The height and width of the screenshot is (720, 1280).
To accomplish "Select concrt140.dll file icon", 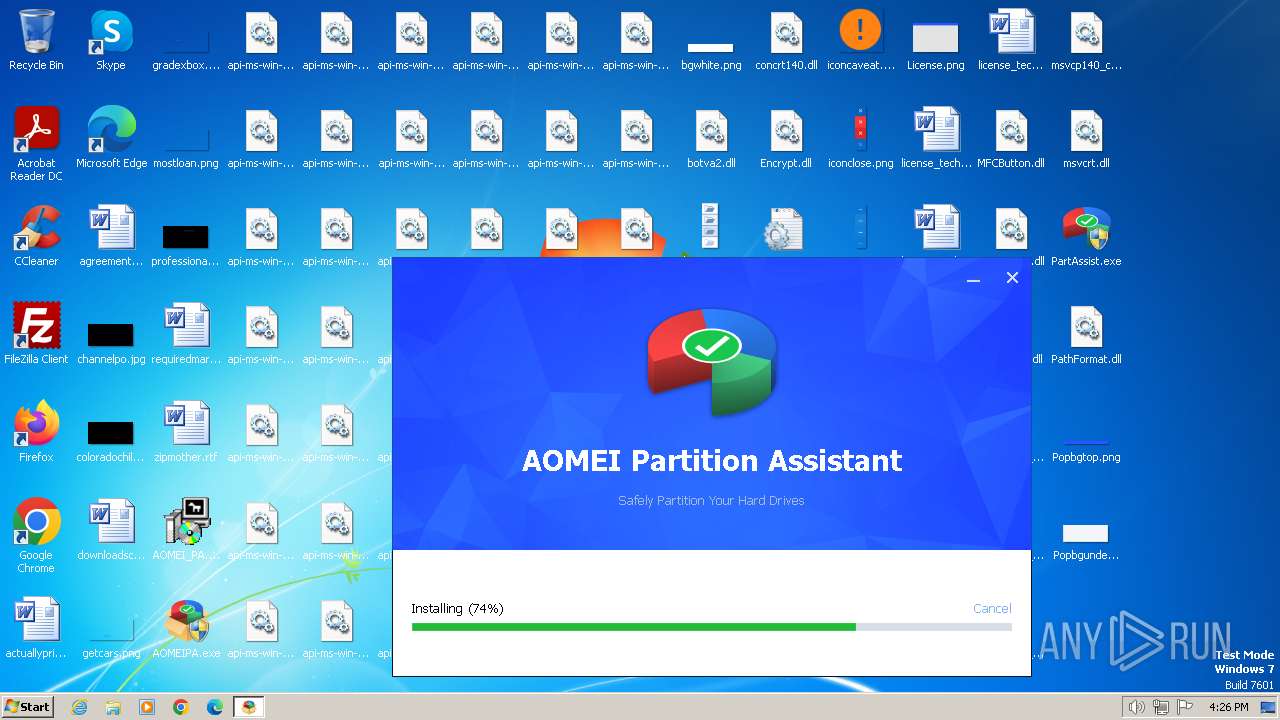I will [786, 41].
